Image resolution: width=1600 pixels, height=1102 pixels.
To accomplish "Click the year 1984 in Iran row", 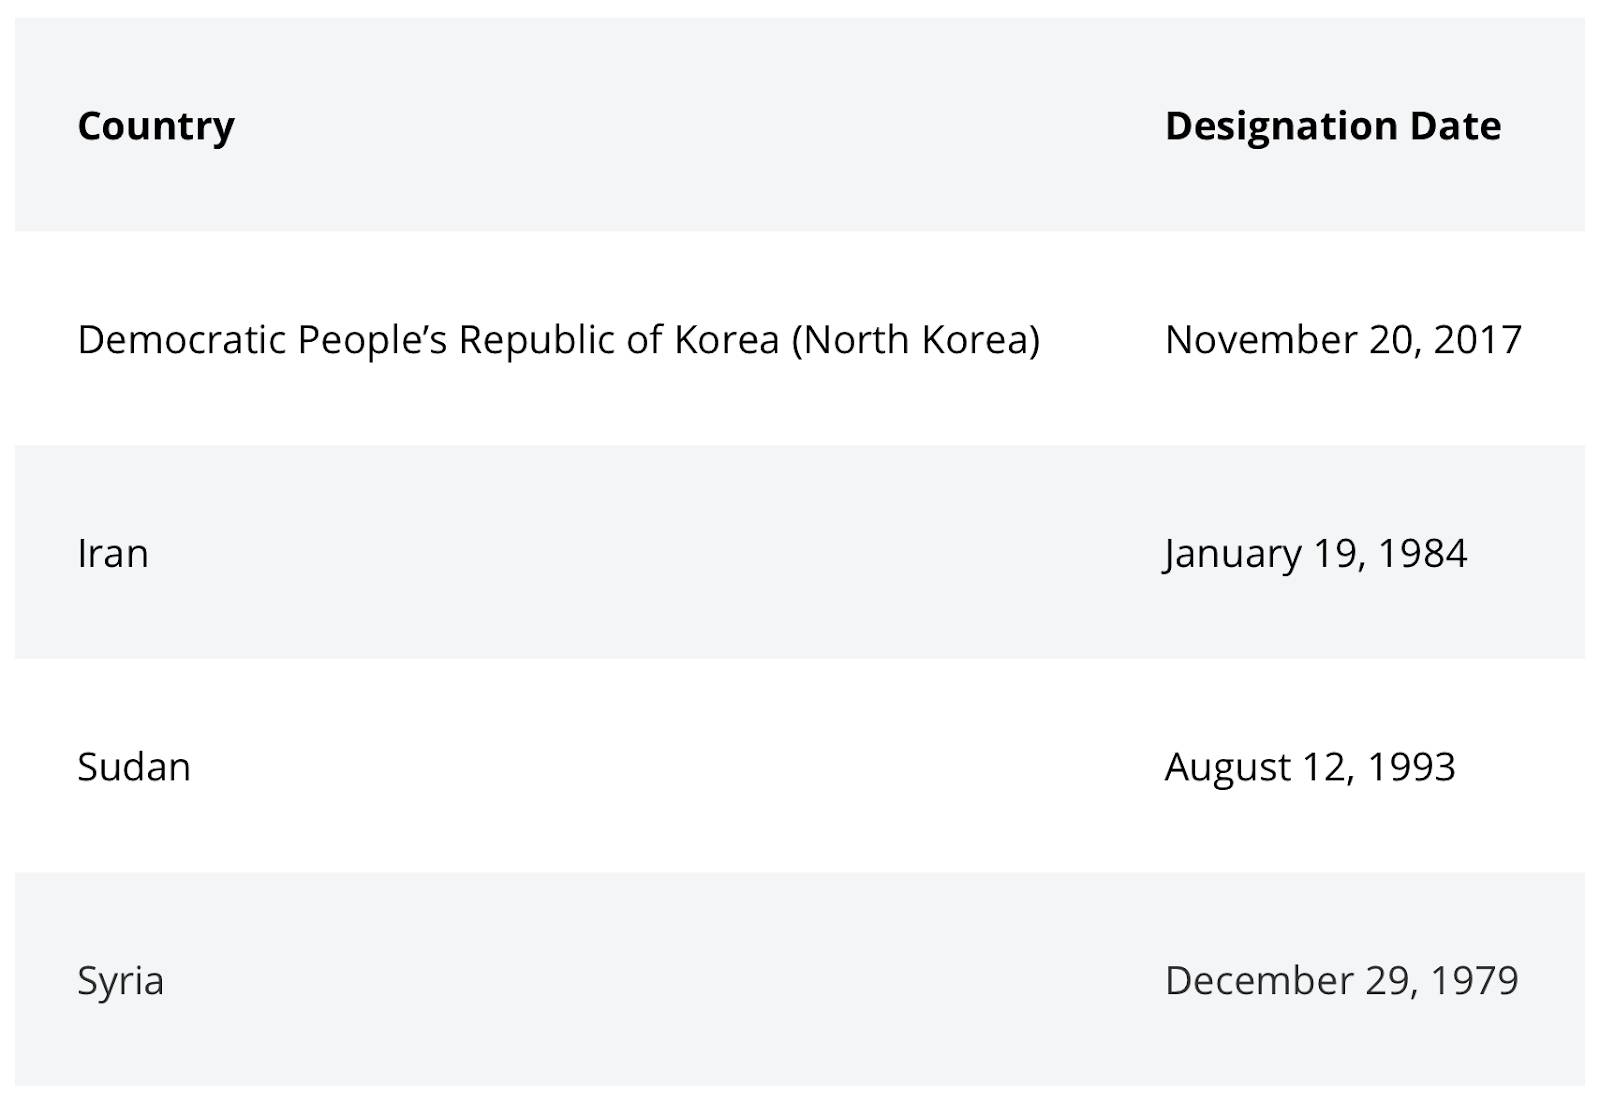I will point(1422,553).
